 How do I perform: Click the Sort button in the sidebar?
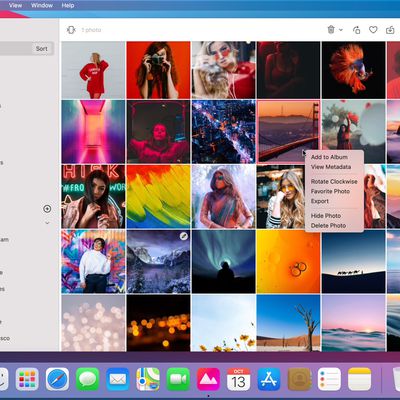click(x=42, y=49)
